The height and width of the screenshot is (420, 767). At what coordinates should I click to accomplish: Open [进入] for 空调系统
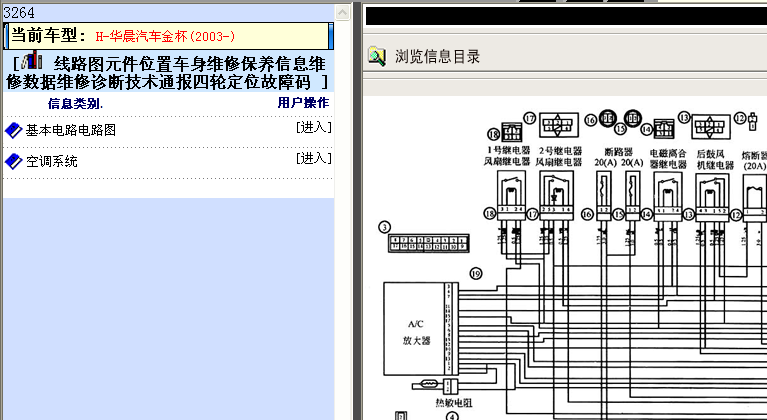(314, 158)
